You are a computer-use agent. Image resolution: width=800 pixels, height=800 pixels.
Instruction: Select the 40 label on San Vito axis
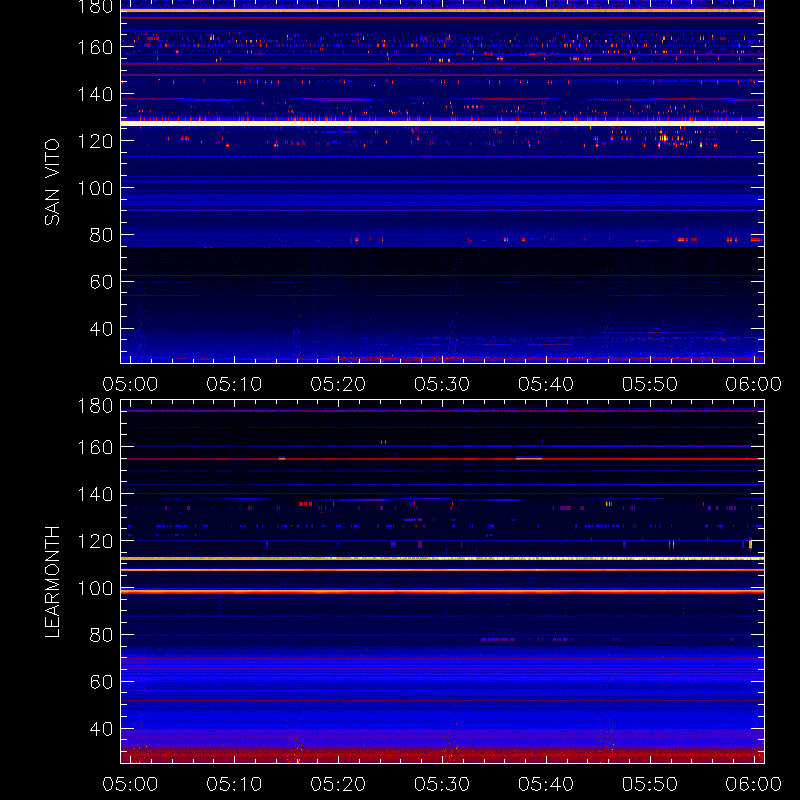coord(101,329)
